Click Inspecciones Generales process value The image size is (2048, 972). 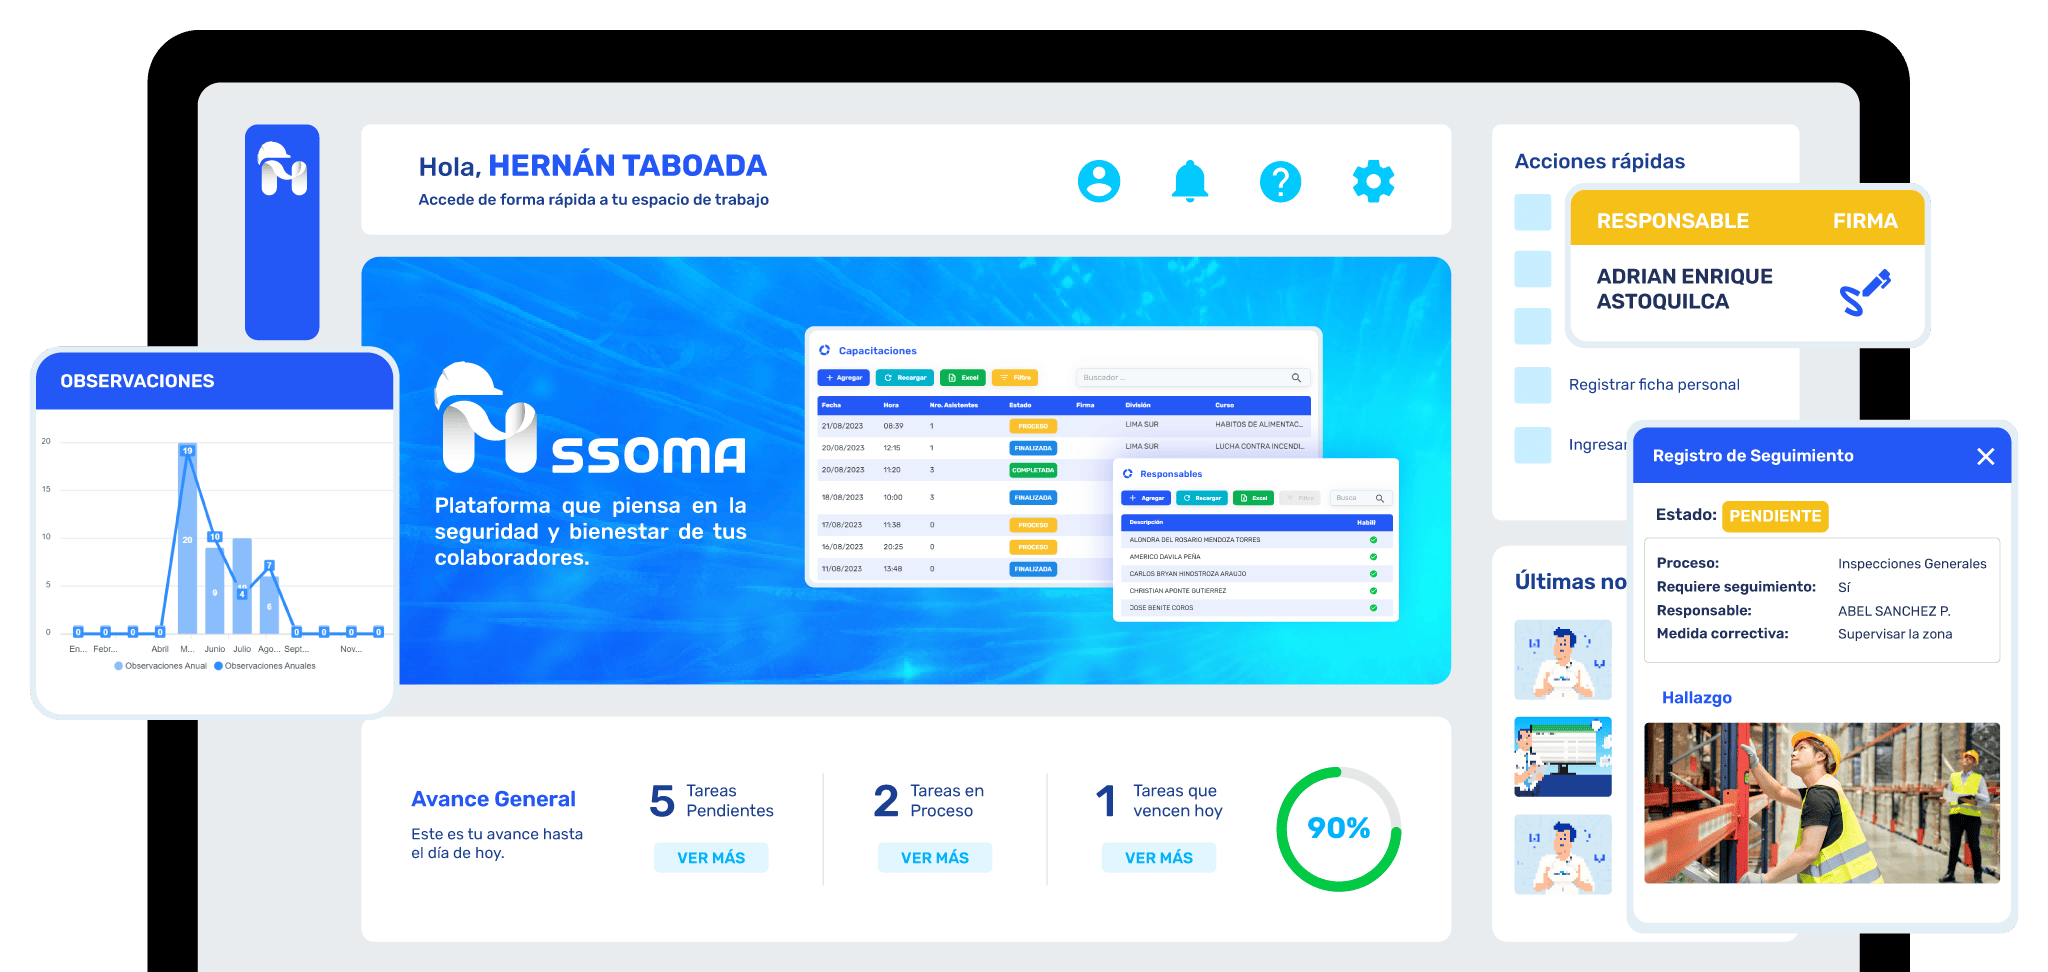(x=1912, y=564)
